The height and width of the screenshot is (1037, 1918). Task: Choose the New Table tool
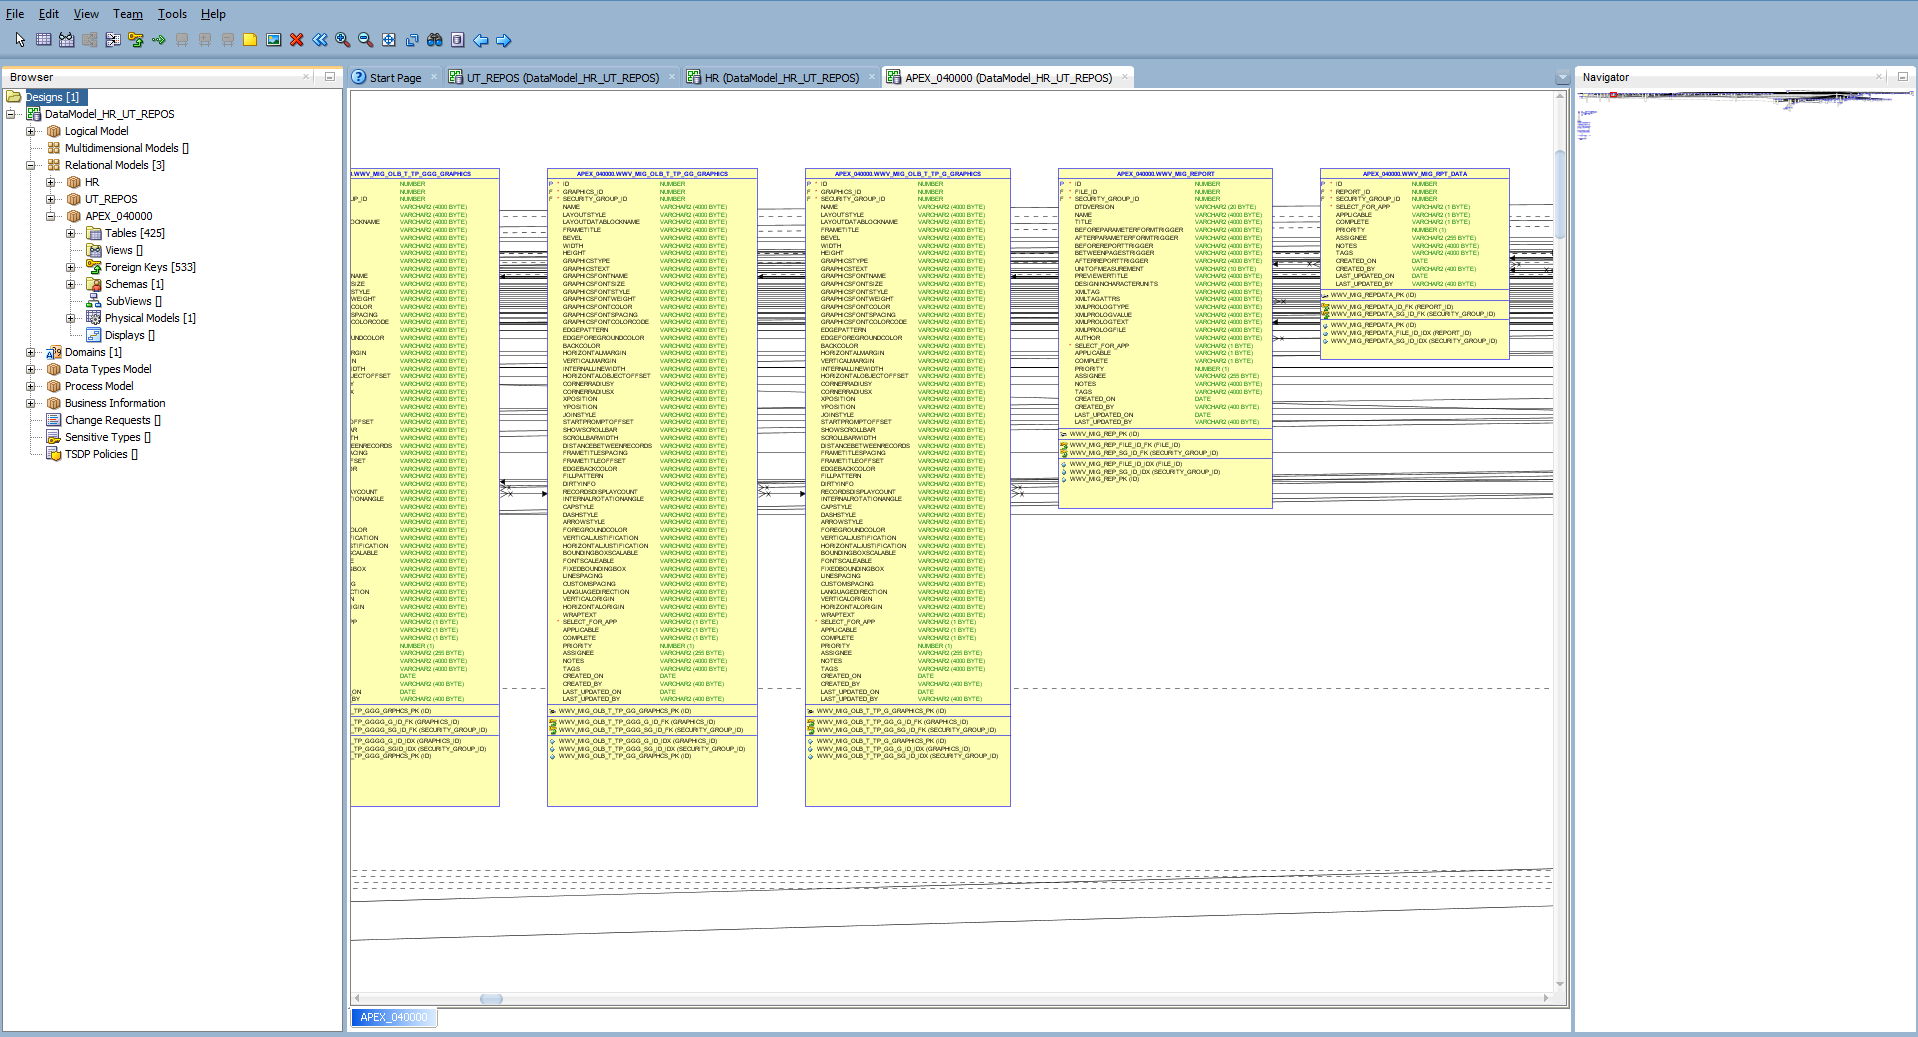(x=43, y=40)
